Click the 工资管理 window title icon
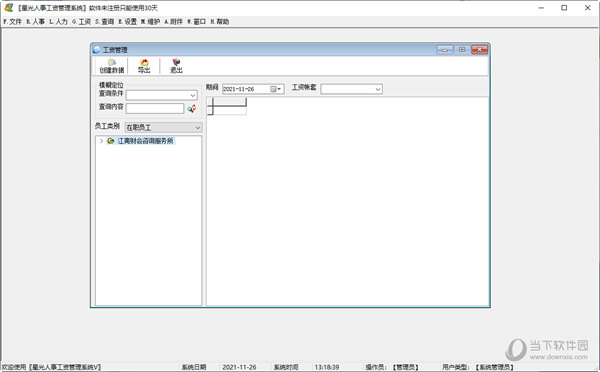The width and height of the screenshot is (600, 372). point(96,50)
